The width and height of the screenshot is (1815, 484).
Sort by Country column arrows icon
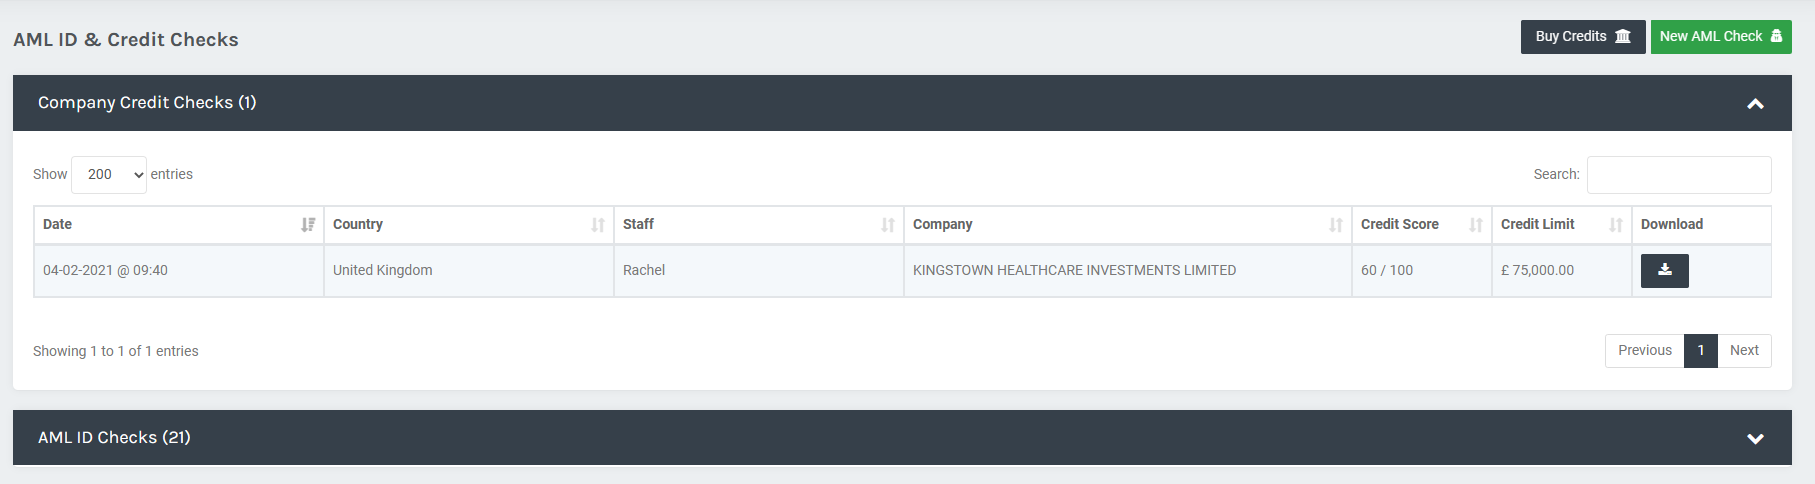(x=598, y=225)
